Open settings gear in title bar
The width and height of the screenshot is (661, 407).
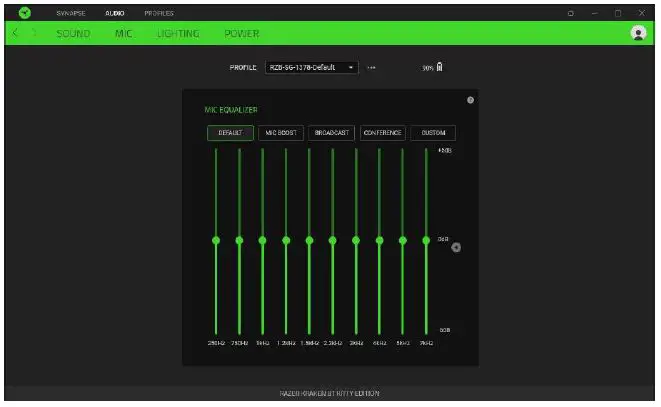click(x=571, y=13)
